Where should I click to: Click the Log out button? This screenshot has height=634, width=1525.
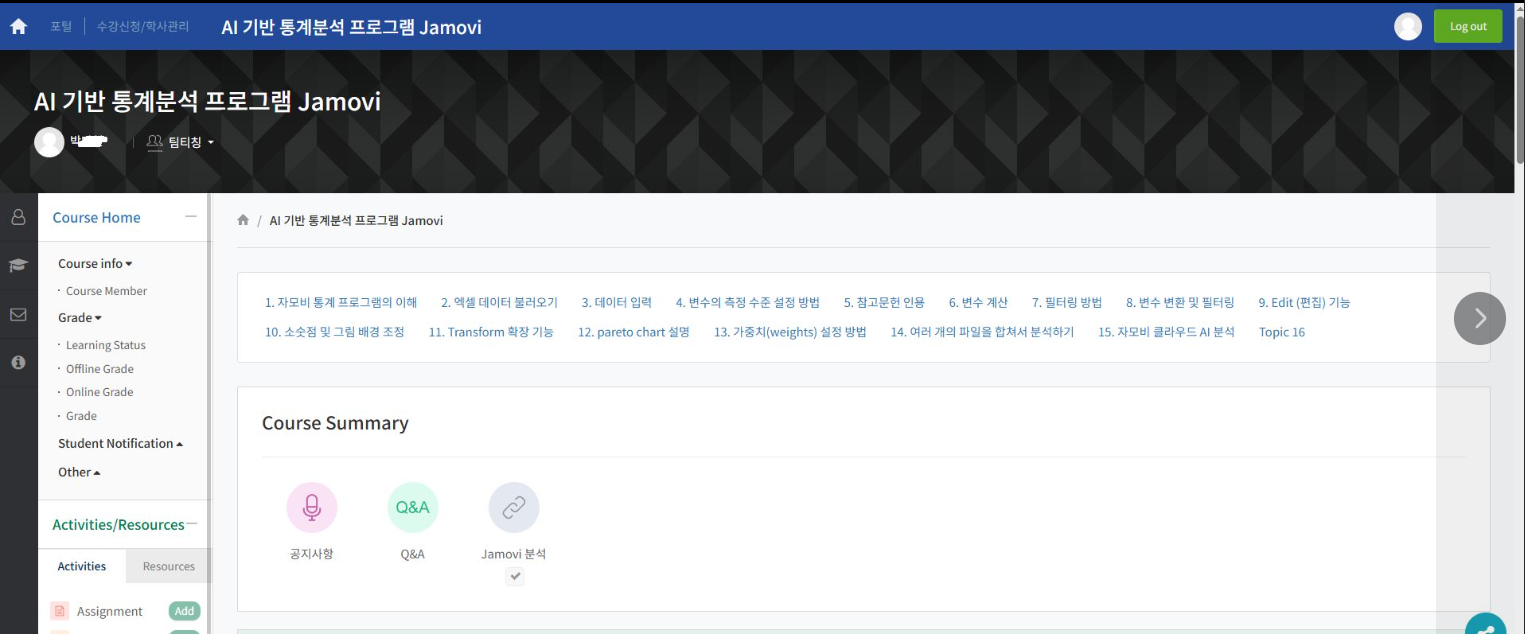pyautogui.click(x=1468, y=26)
